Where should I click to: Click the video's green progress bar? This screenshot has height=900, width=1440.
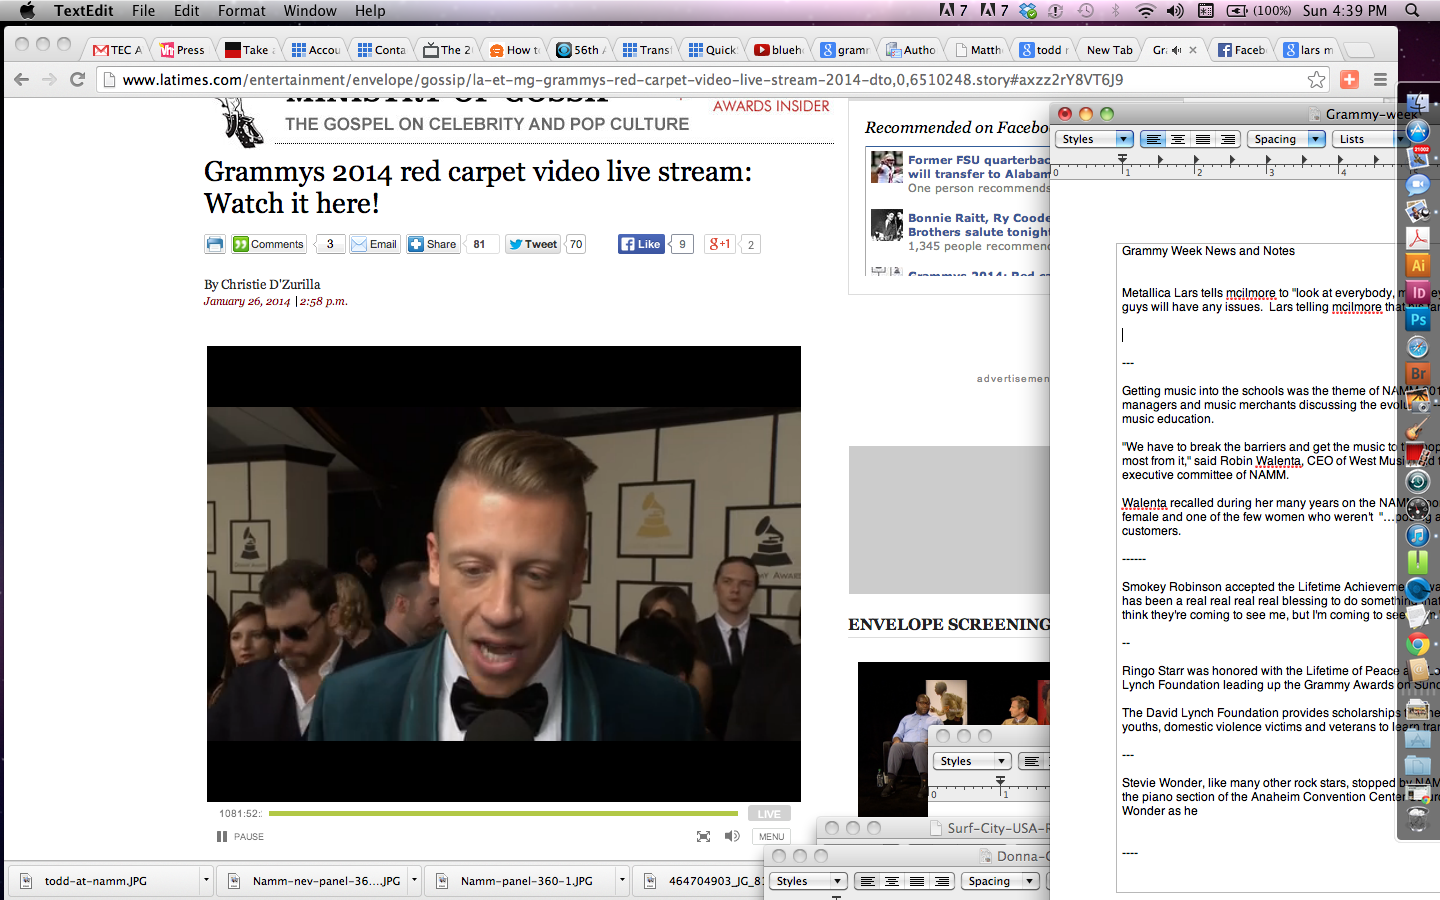[503, 814]
